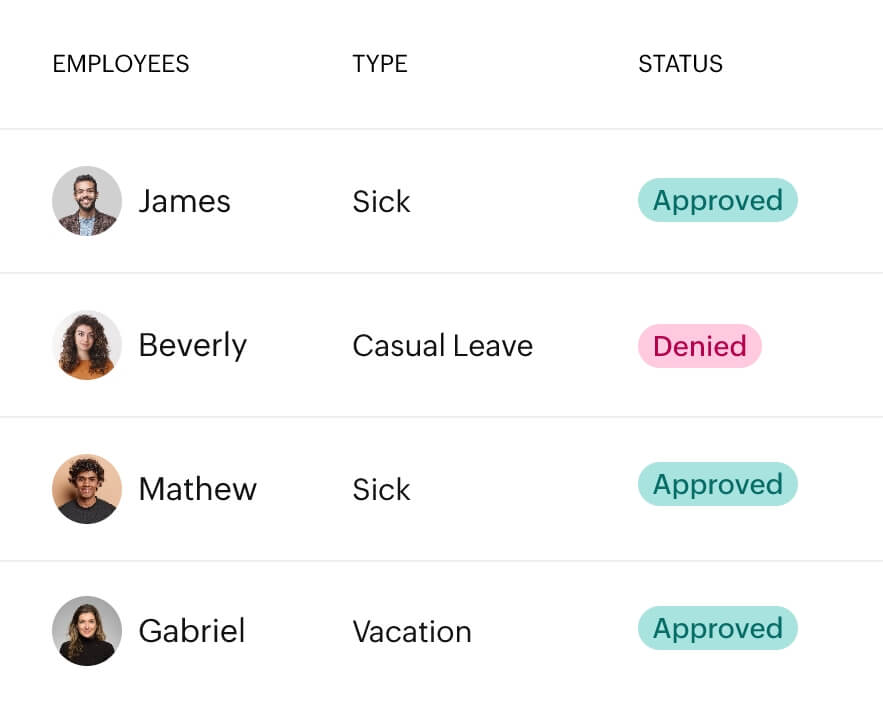Sort by the STATUS column header
883x704 pixels.
(x=680, y=63)
